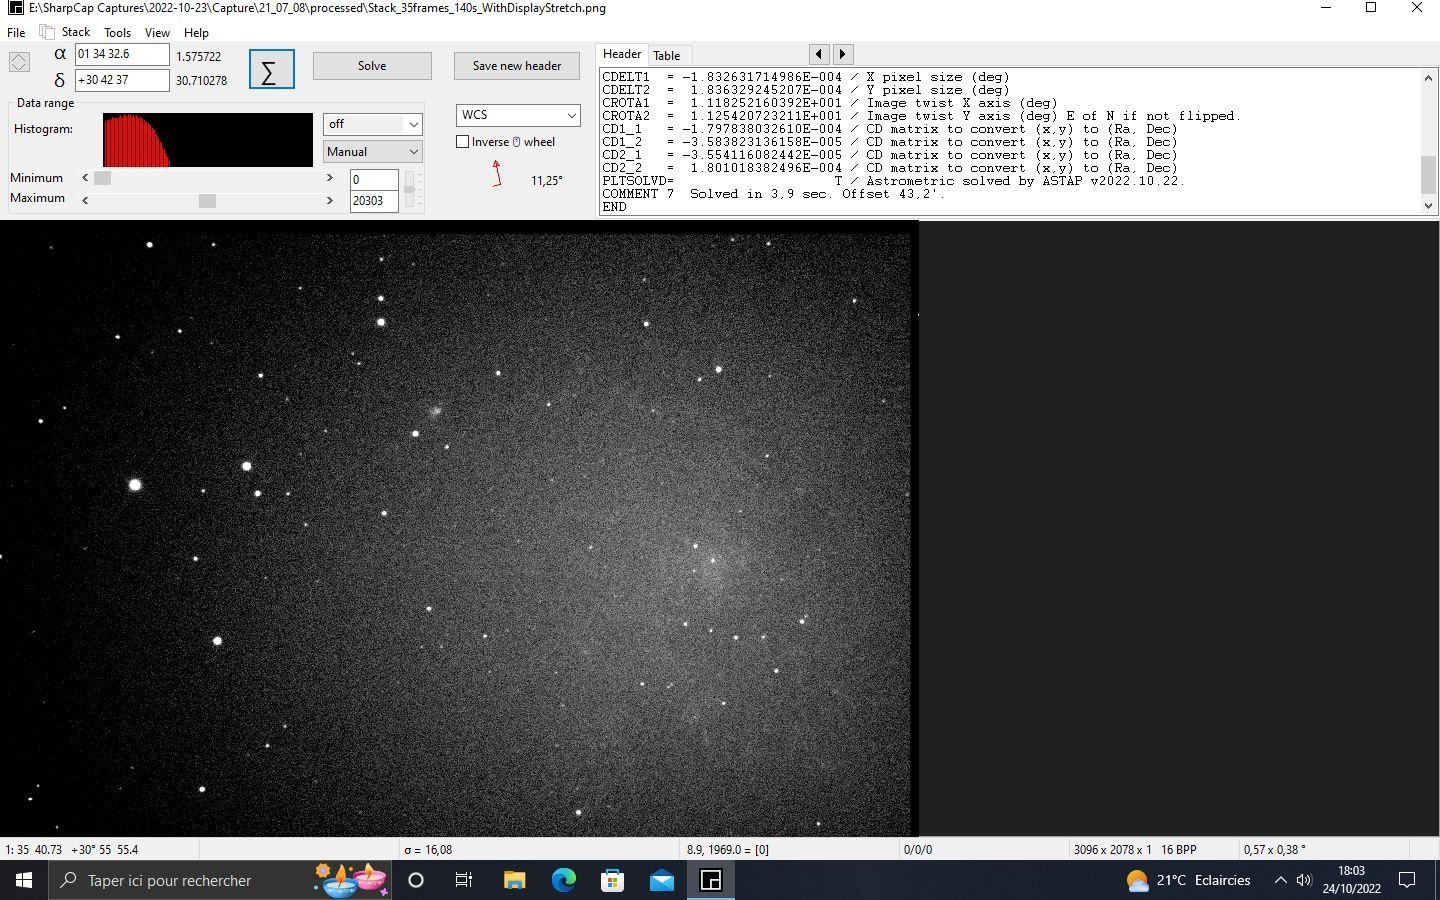Click the CROTA1 header line
The width and height of the screenshot is (1440, 900).
pos(830,103)
